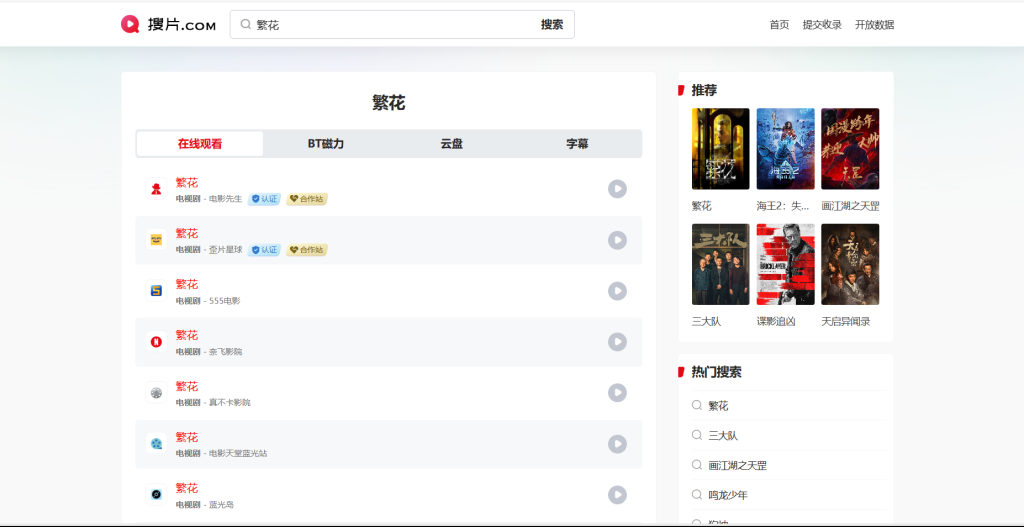
Task: Click play icon for 奈飞影院 result
Action: tap(617, 342)
